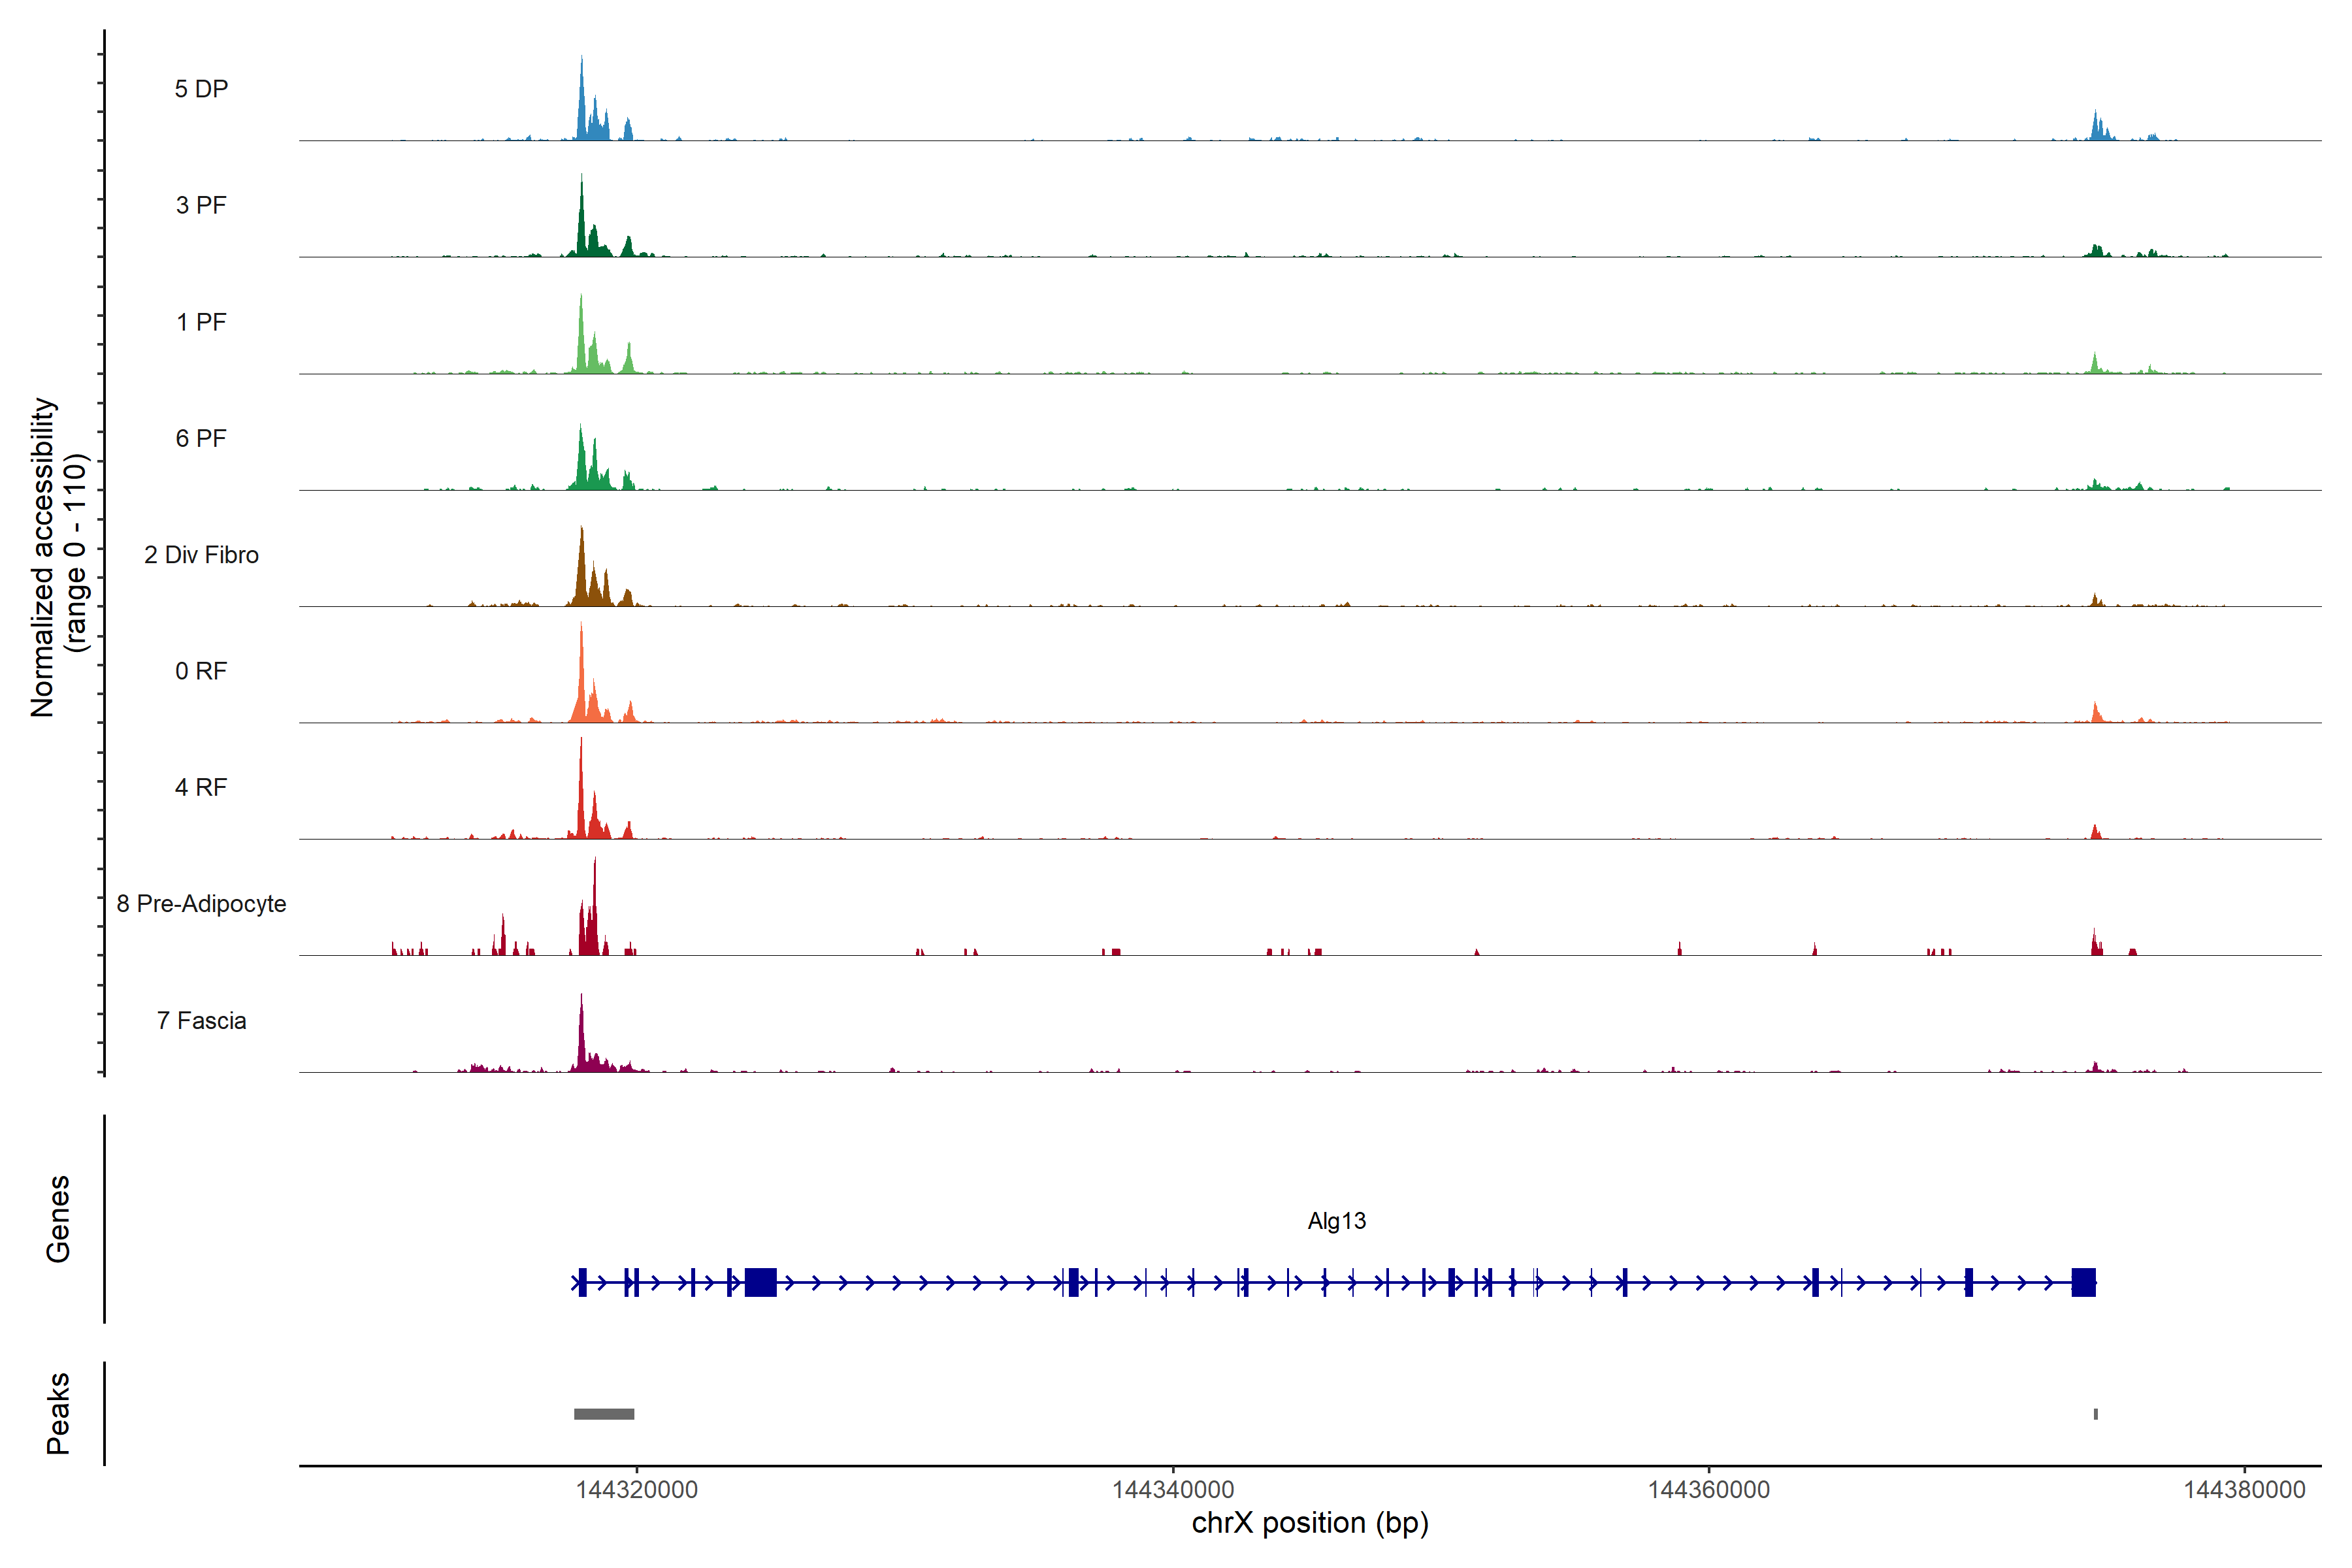Click the 1 PF track label

pyautogui.click(x=201, y=322)
